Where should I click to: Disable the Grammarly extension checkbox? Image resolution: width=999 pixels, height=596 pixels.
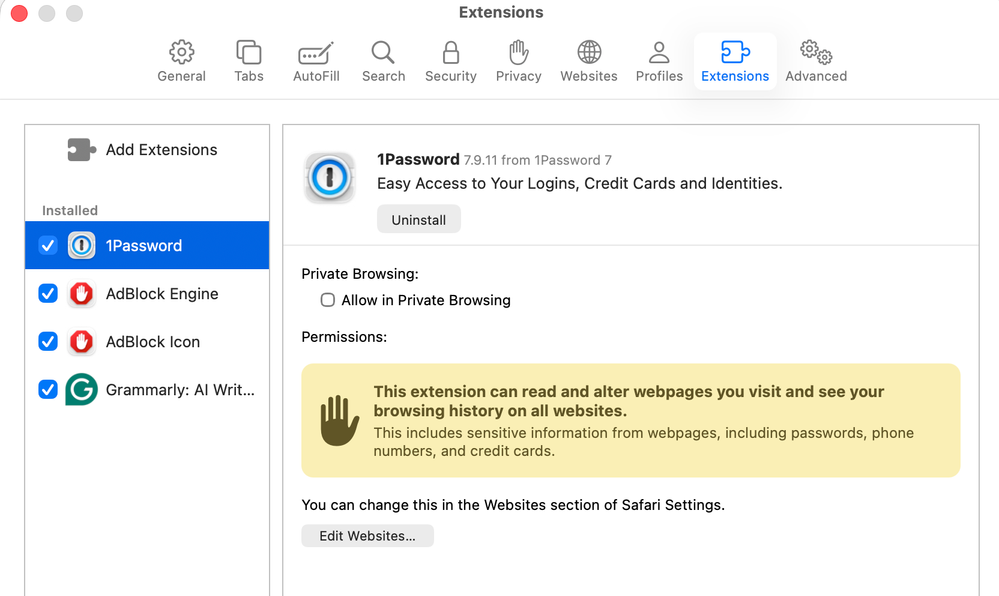pyautogui.click(x=48, y=390)
